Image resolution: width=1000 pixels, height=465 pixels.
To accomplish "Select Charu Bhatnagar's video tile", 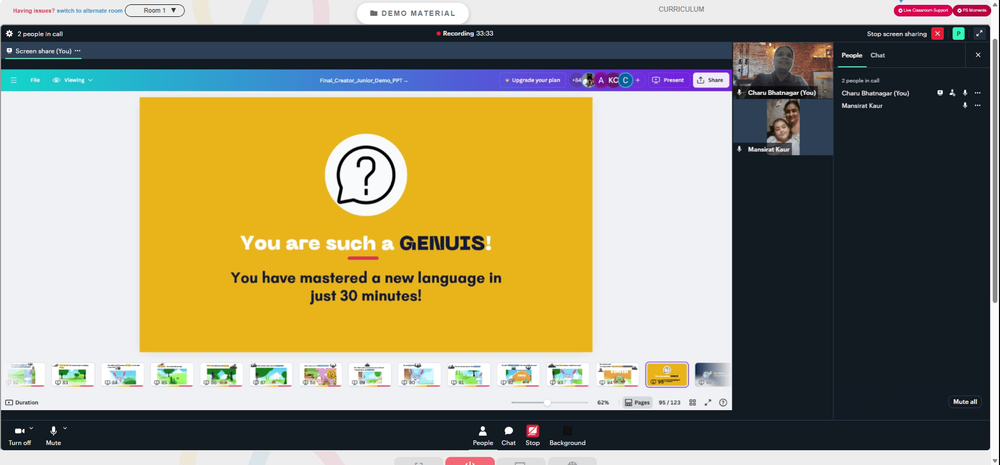I will [x=783, y=70].
